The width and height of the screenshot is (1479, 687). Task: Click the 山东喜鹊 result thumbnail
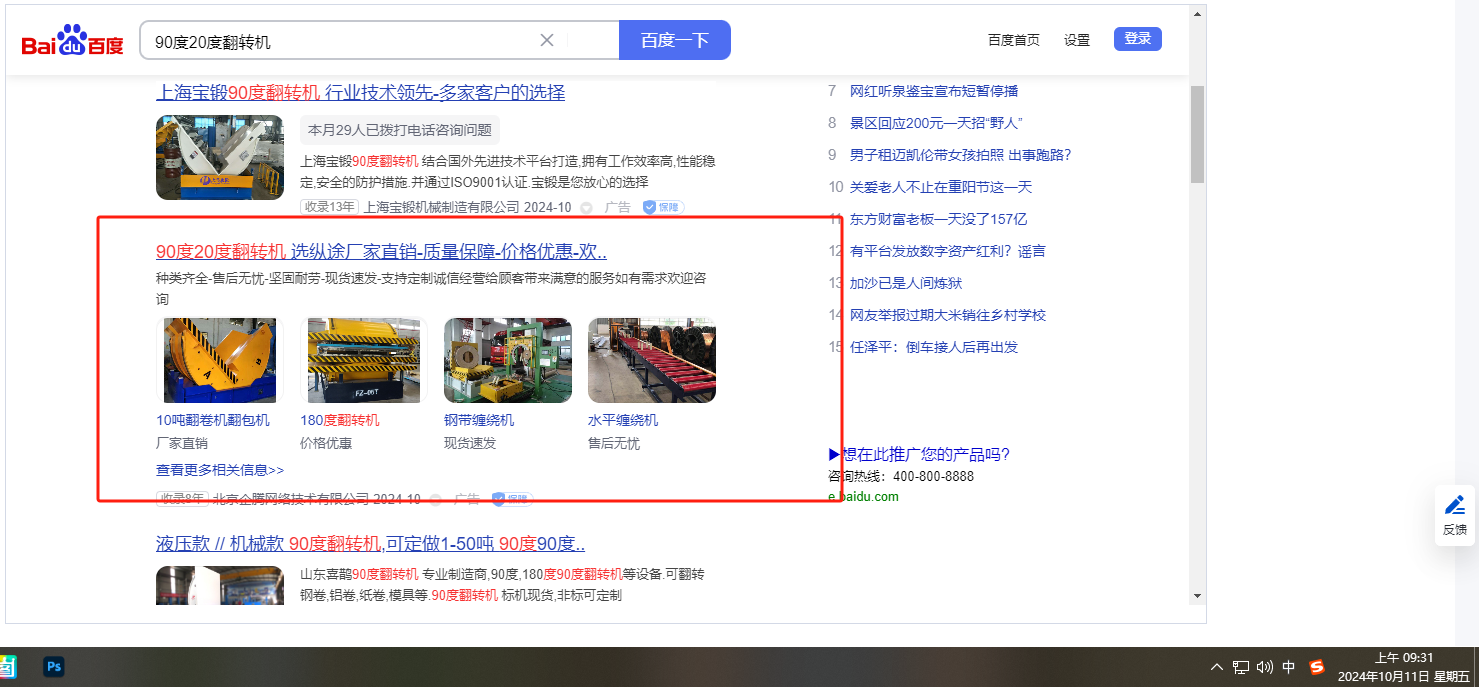coord(220,586)
